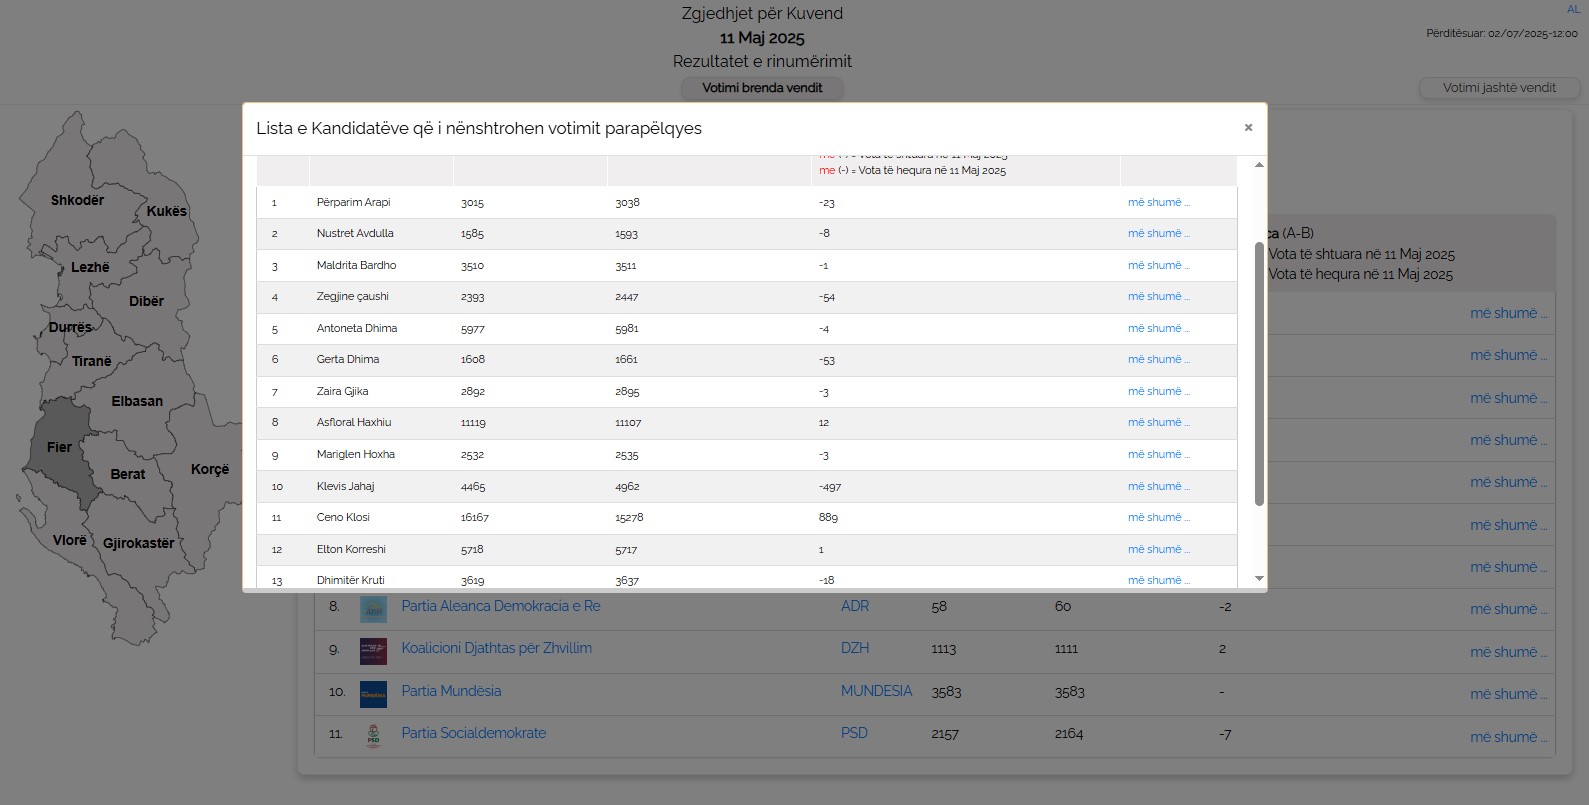Click the Partia Socialdemokrate logo icon
The width and height of the screenshot is (1589, 805).
tap(373, 735)
